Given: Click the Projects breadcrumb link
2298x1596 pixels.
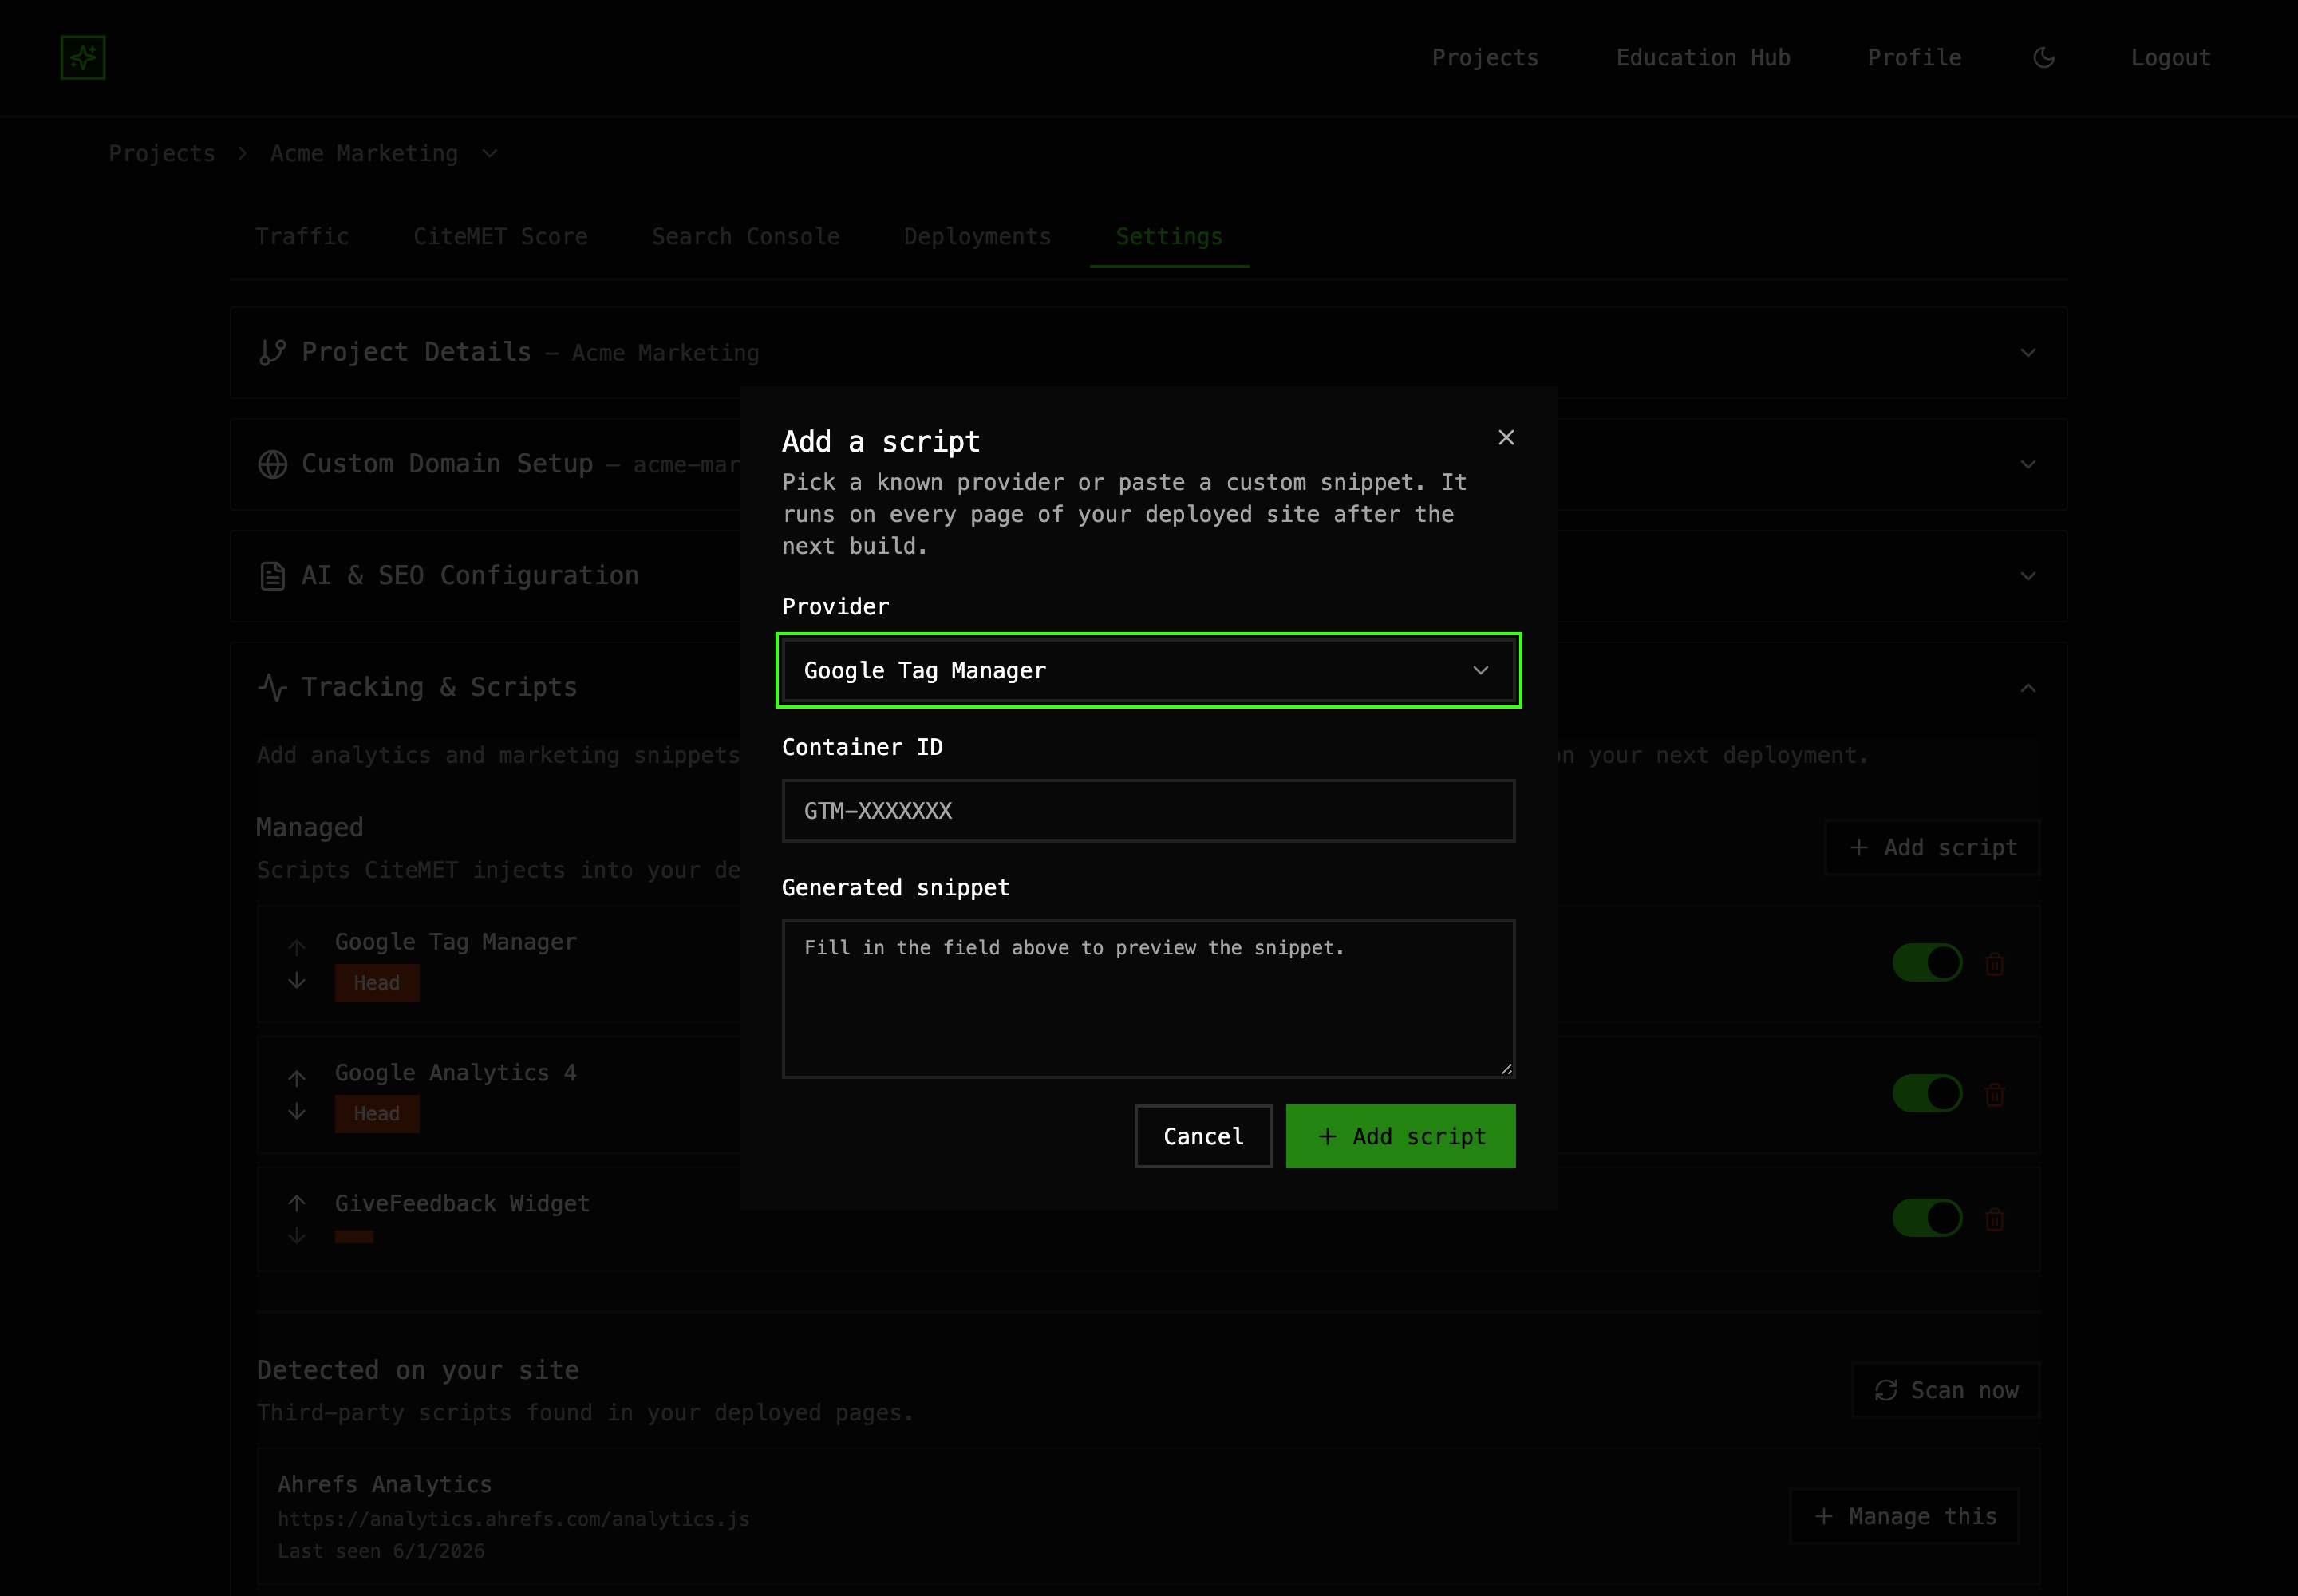Looking at the screenshot, I should (162, 154).
